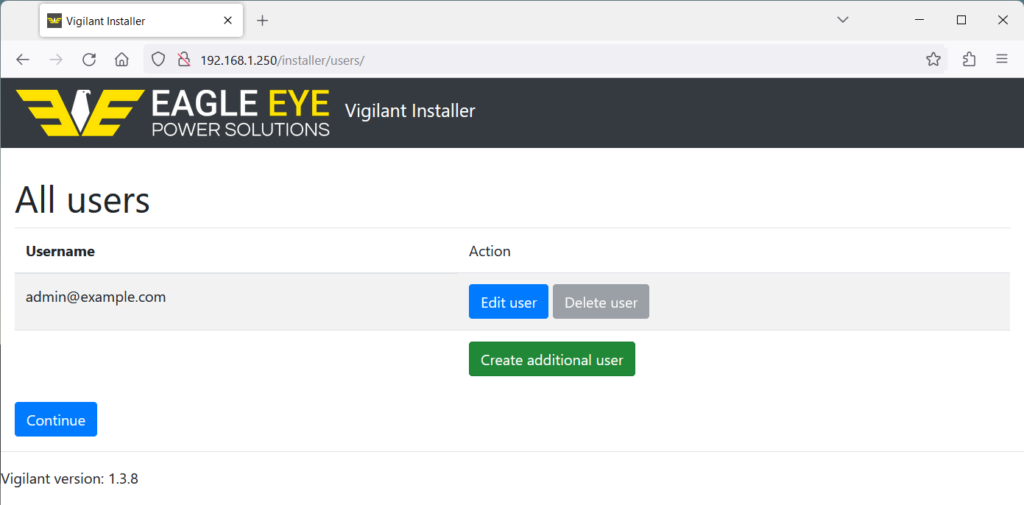
Task: Click the Vigilant Installer header title
Action: [409, 111]
